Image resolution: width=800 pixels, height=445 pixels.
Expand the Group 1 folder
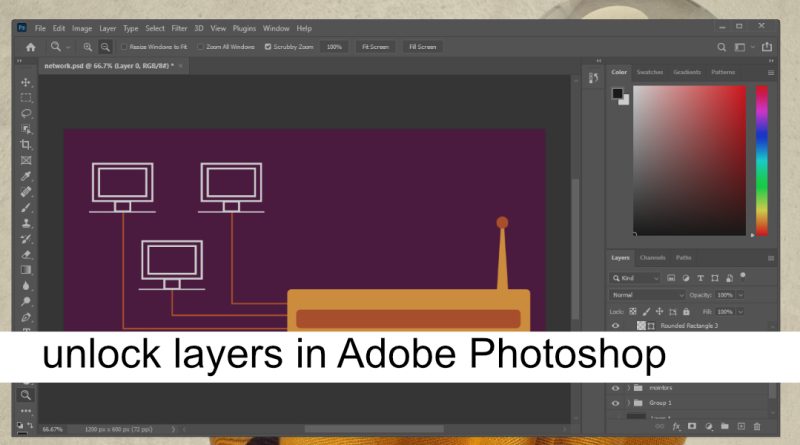point(629,403)
